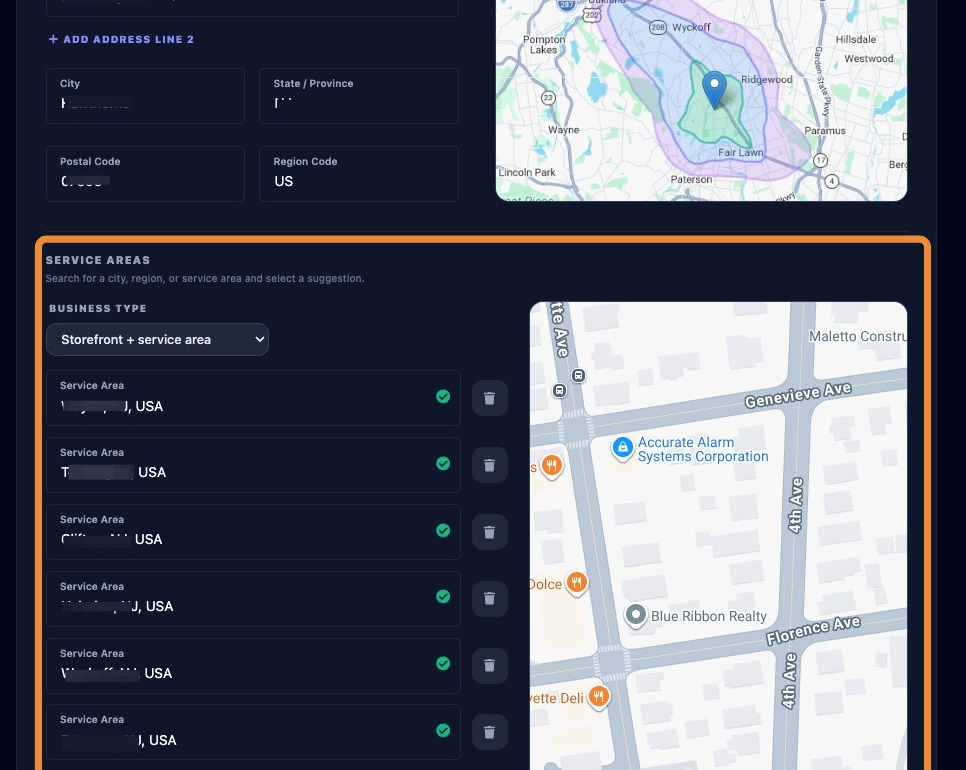This screenshot has width=966, height=770.
Task: Click the third Service Area input field
Action: click(x=253, y=532)
